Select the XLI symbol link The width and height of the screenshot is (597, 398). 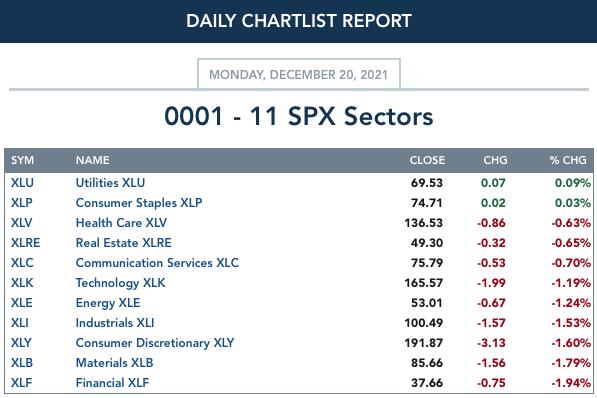[x=19, y=323]
